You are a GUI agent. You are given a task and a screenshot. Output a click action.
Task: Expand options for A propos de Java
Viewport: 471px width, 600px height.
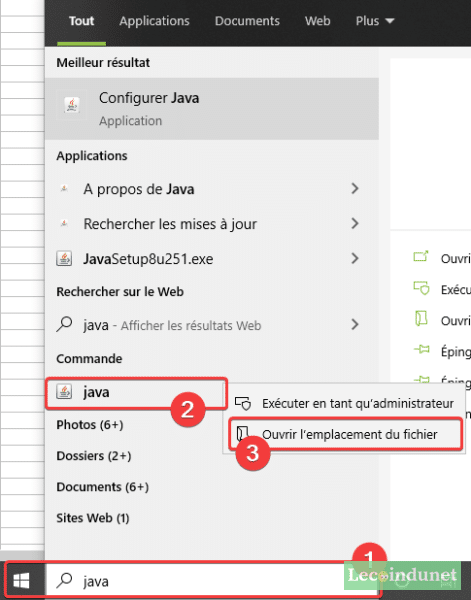[355, 188]
